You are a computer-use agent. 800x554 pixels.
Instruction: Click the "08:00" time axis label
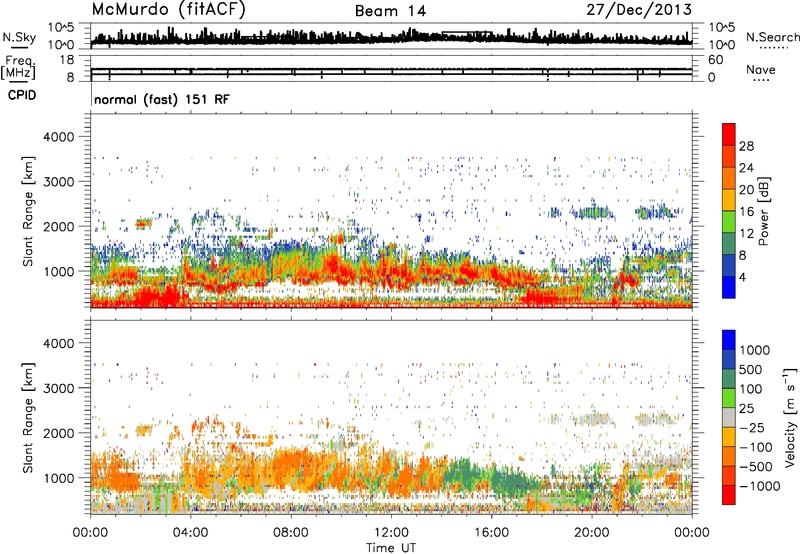click(291, 533)
